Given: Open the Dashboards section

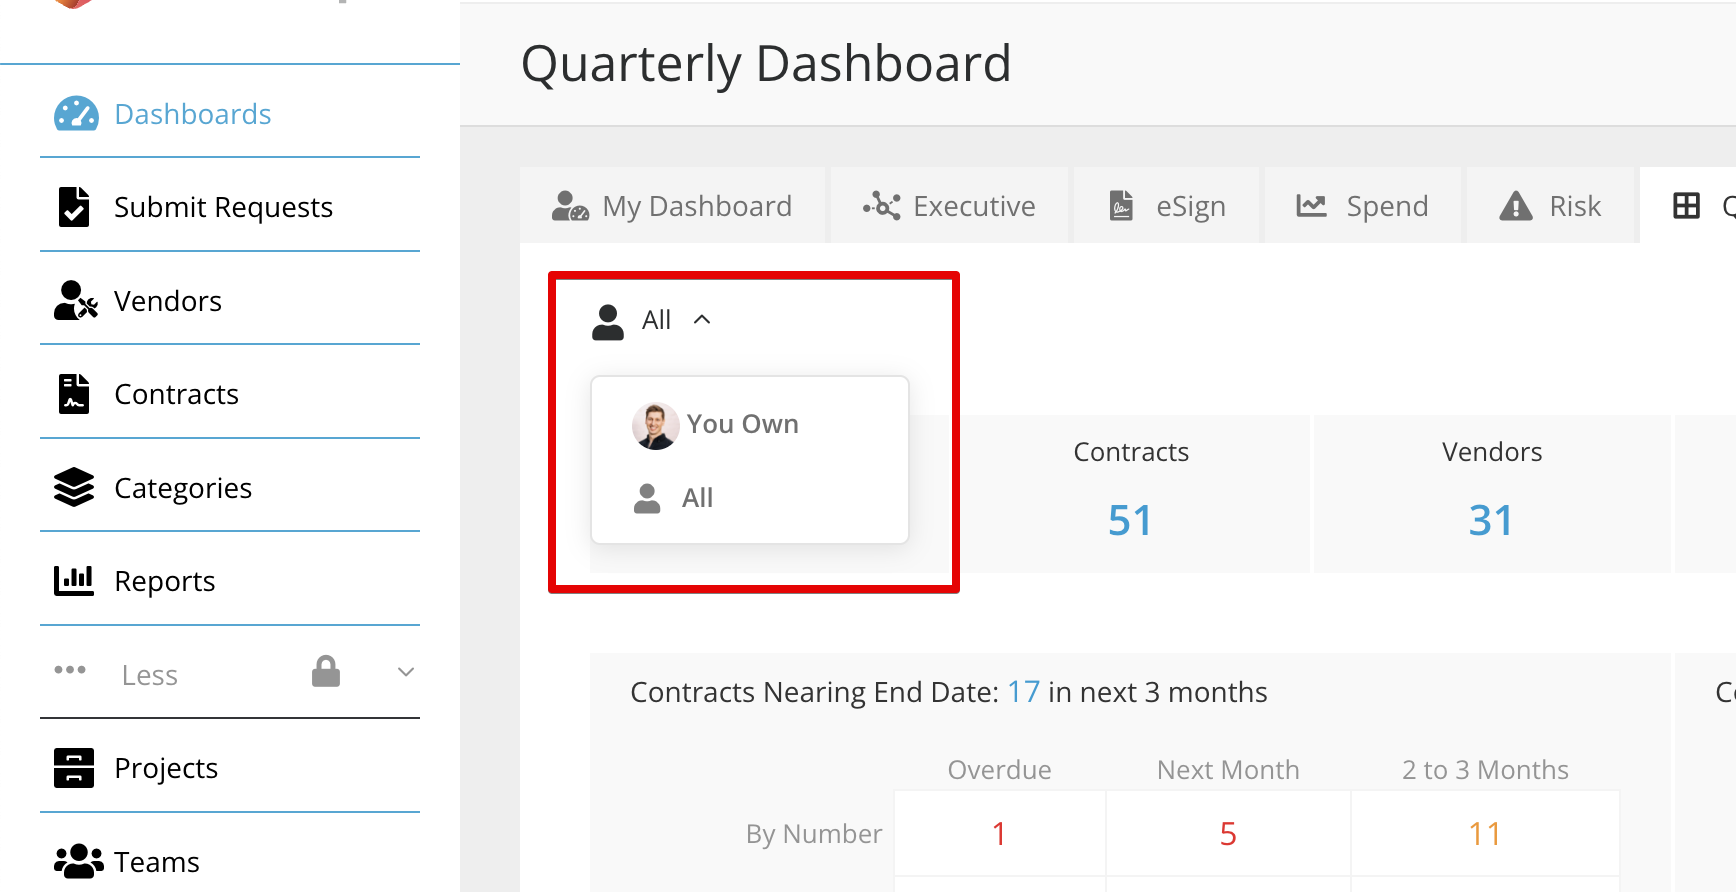Looking at the screenshot, I should 193,114.
